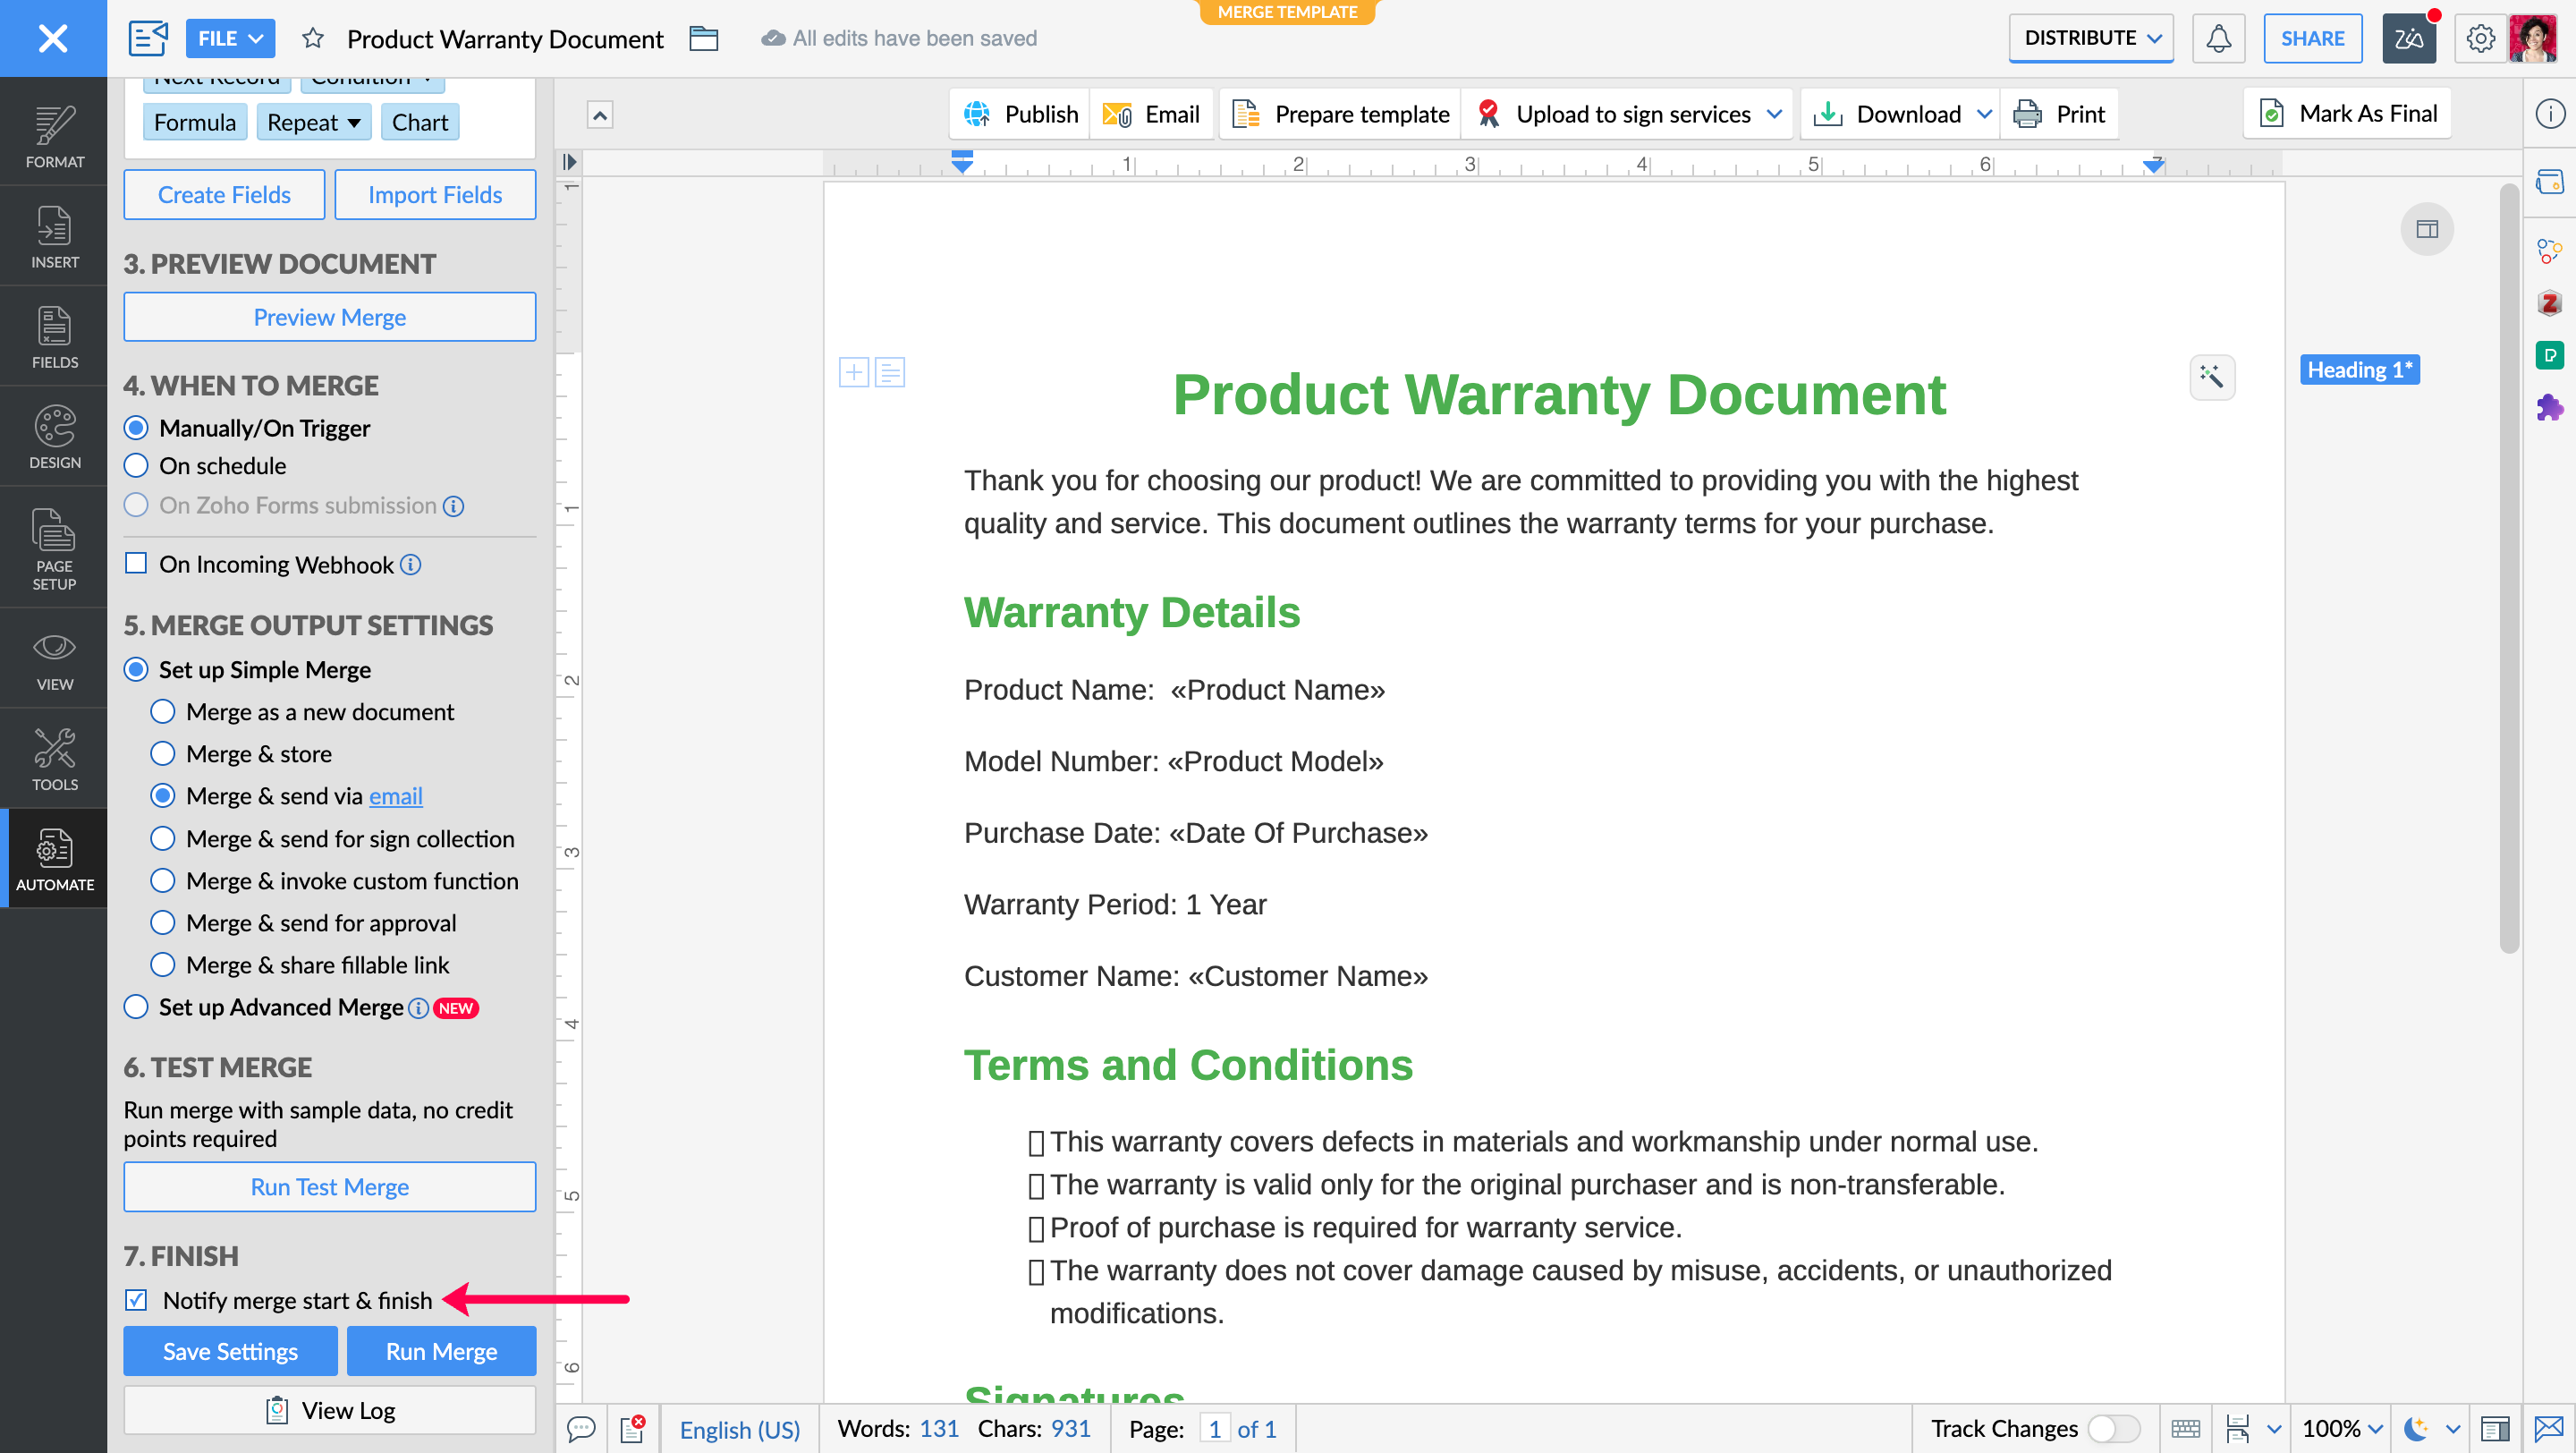This screenshot has height=1453, width=2576.
Task: Star the document as favorite
Action: click(313, 38)
